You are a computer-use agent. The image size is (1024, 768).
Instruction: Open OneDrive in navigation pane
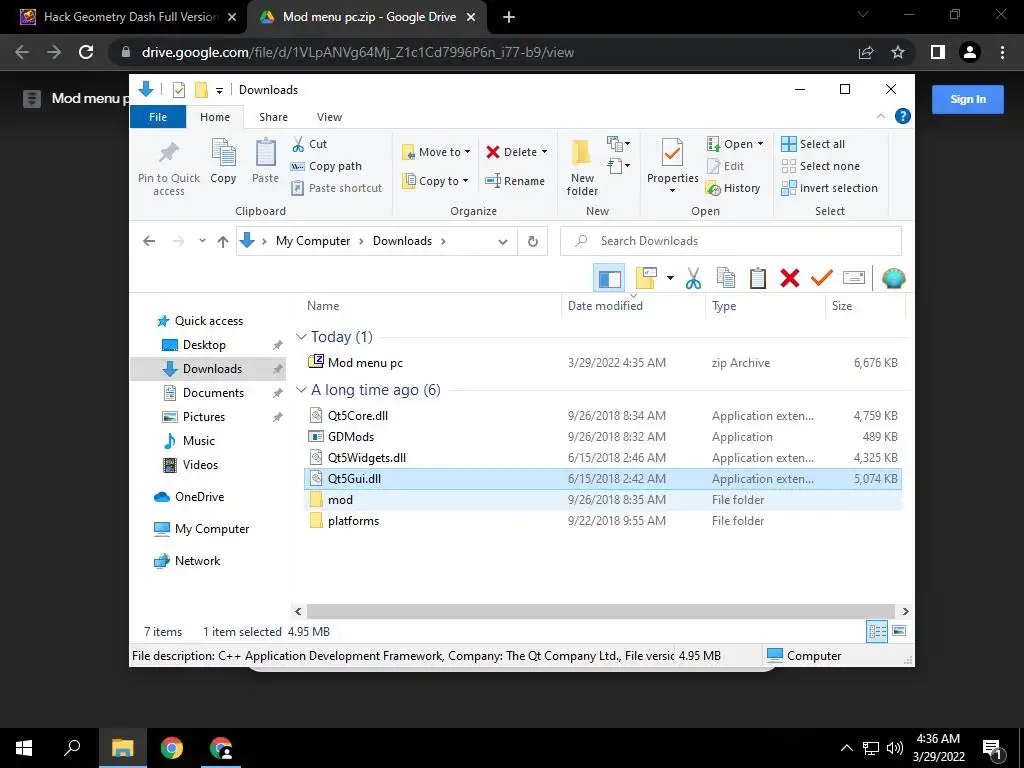[189, 496]
